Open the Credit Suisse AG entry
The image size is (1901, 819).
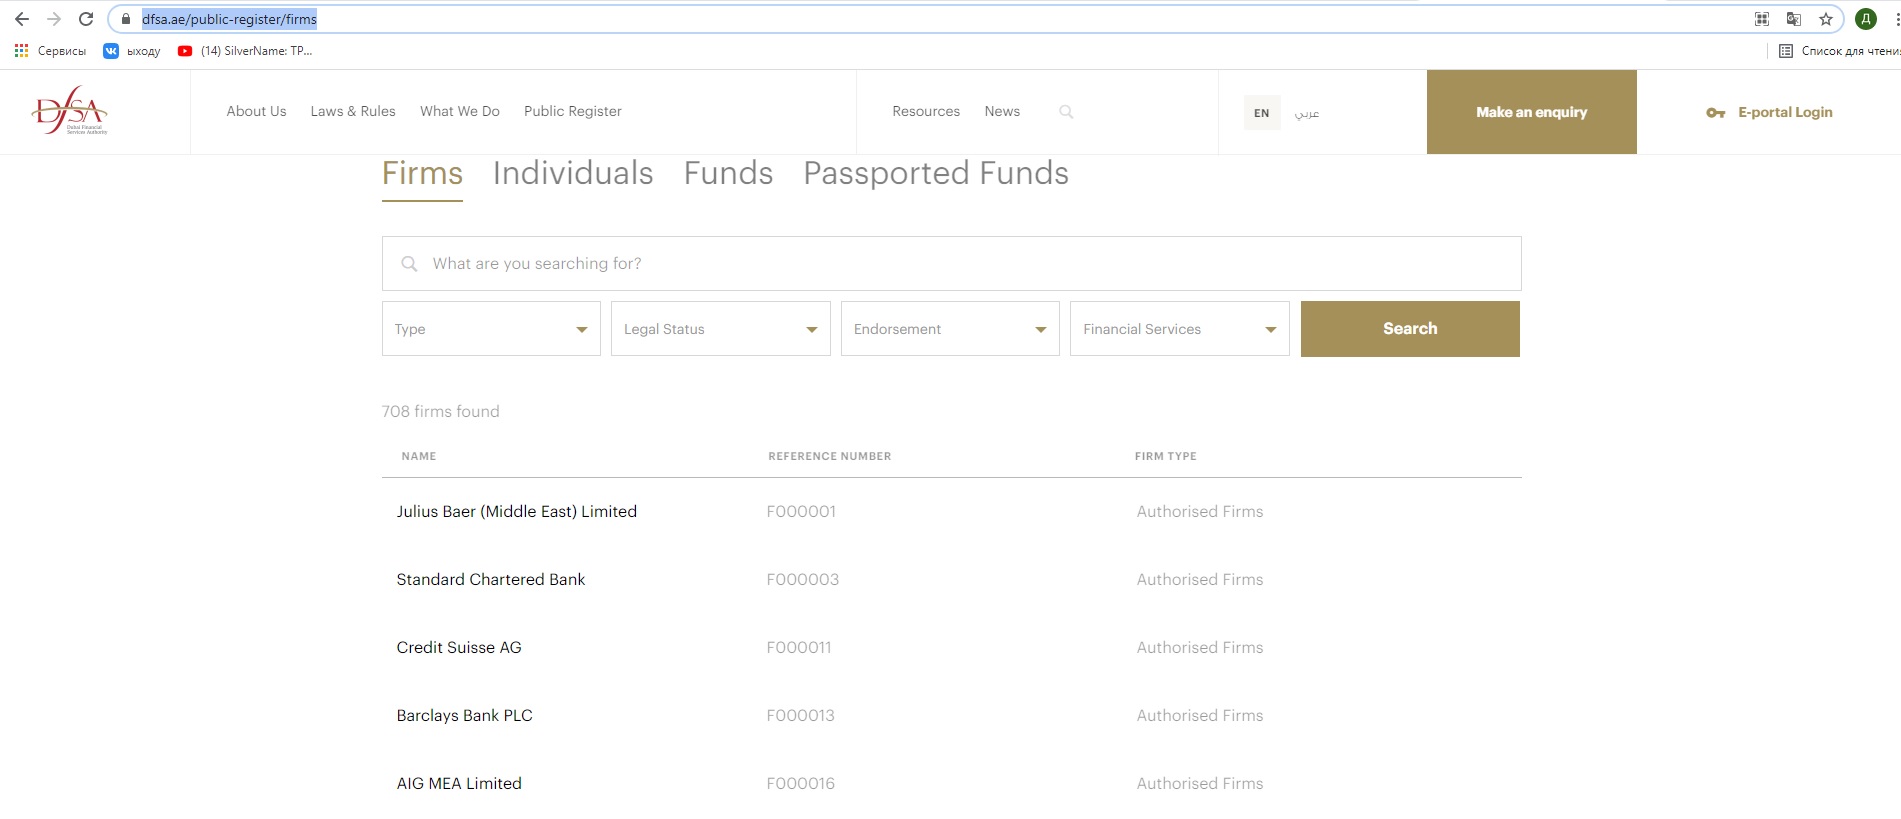pos(459,647)
